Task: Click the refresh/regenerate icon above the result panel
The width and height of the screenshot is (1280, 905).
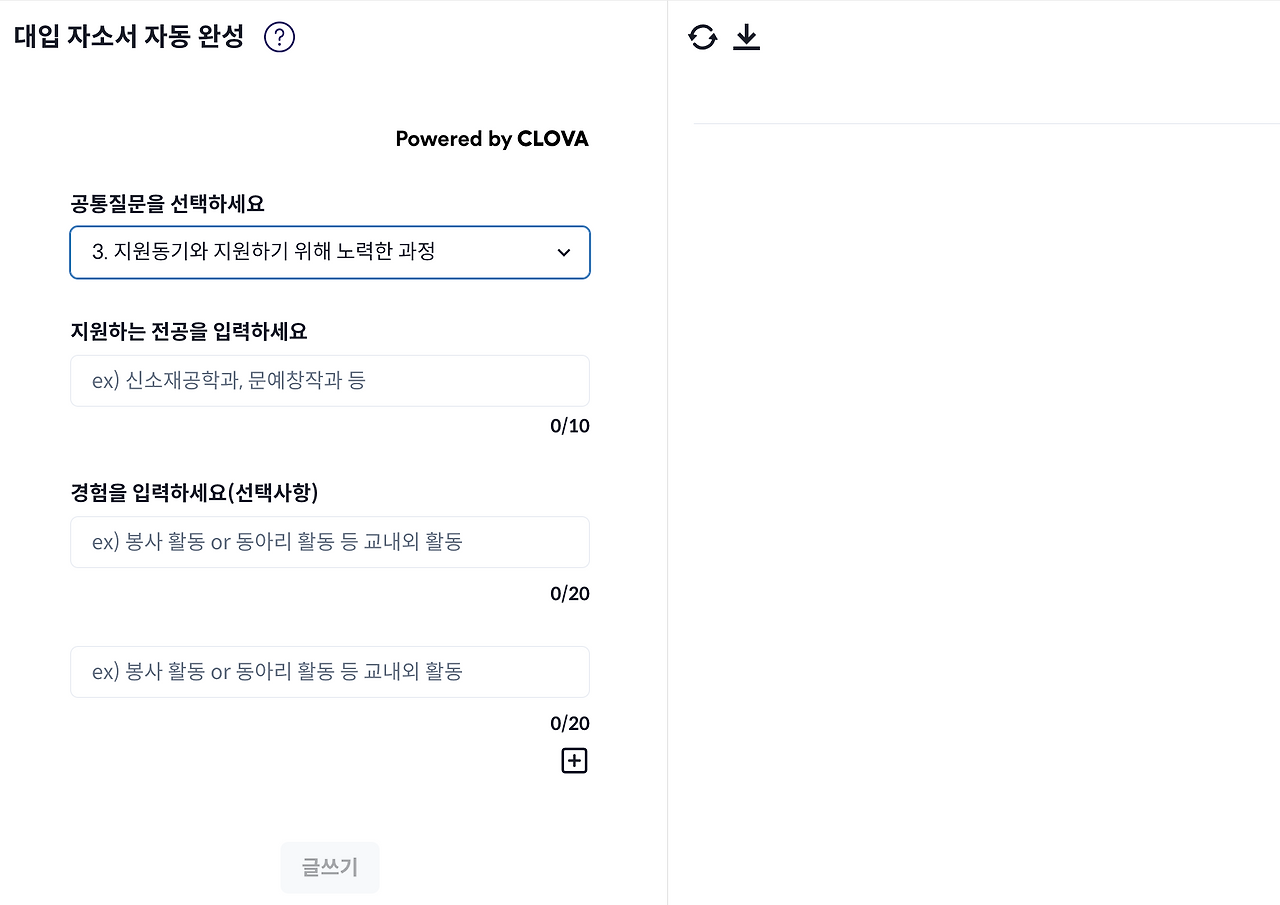Action: (x=704, y=35)
